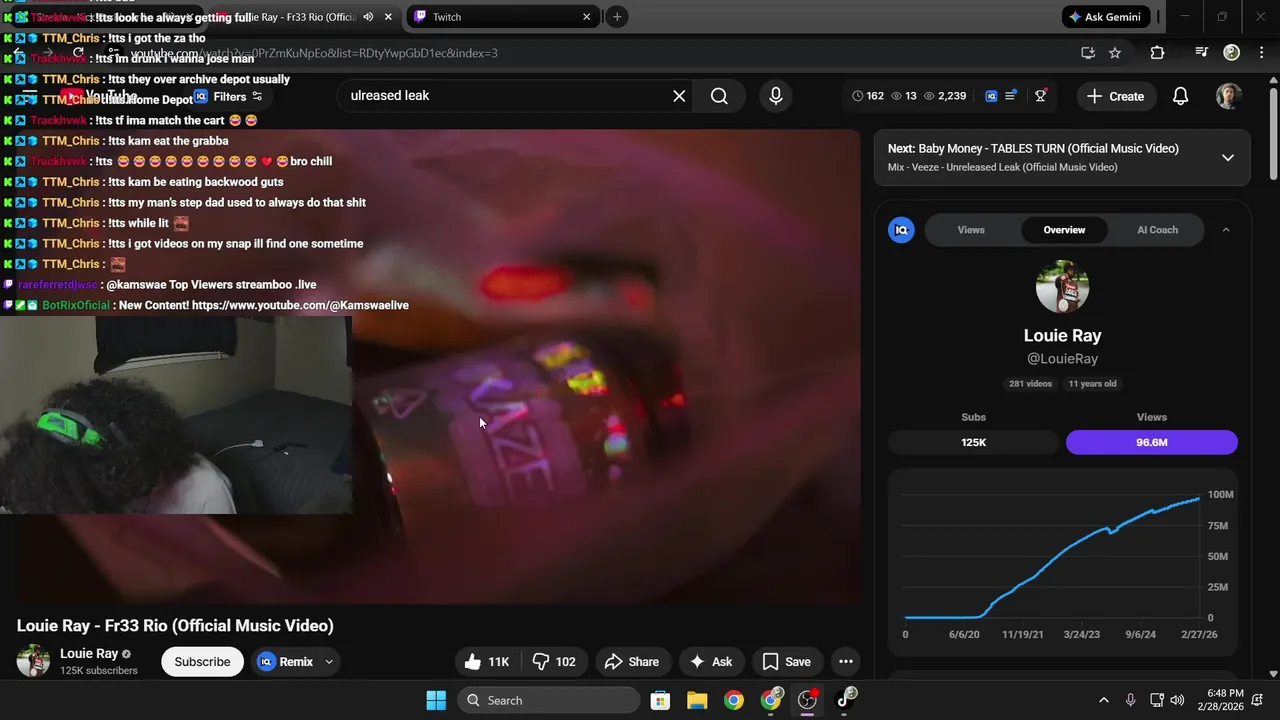The height and width of the screenshot is (720, 1280).
Task: Expand the Remix dropdown arrow
Action: coord(329,662)
